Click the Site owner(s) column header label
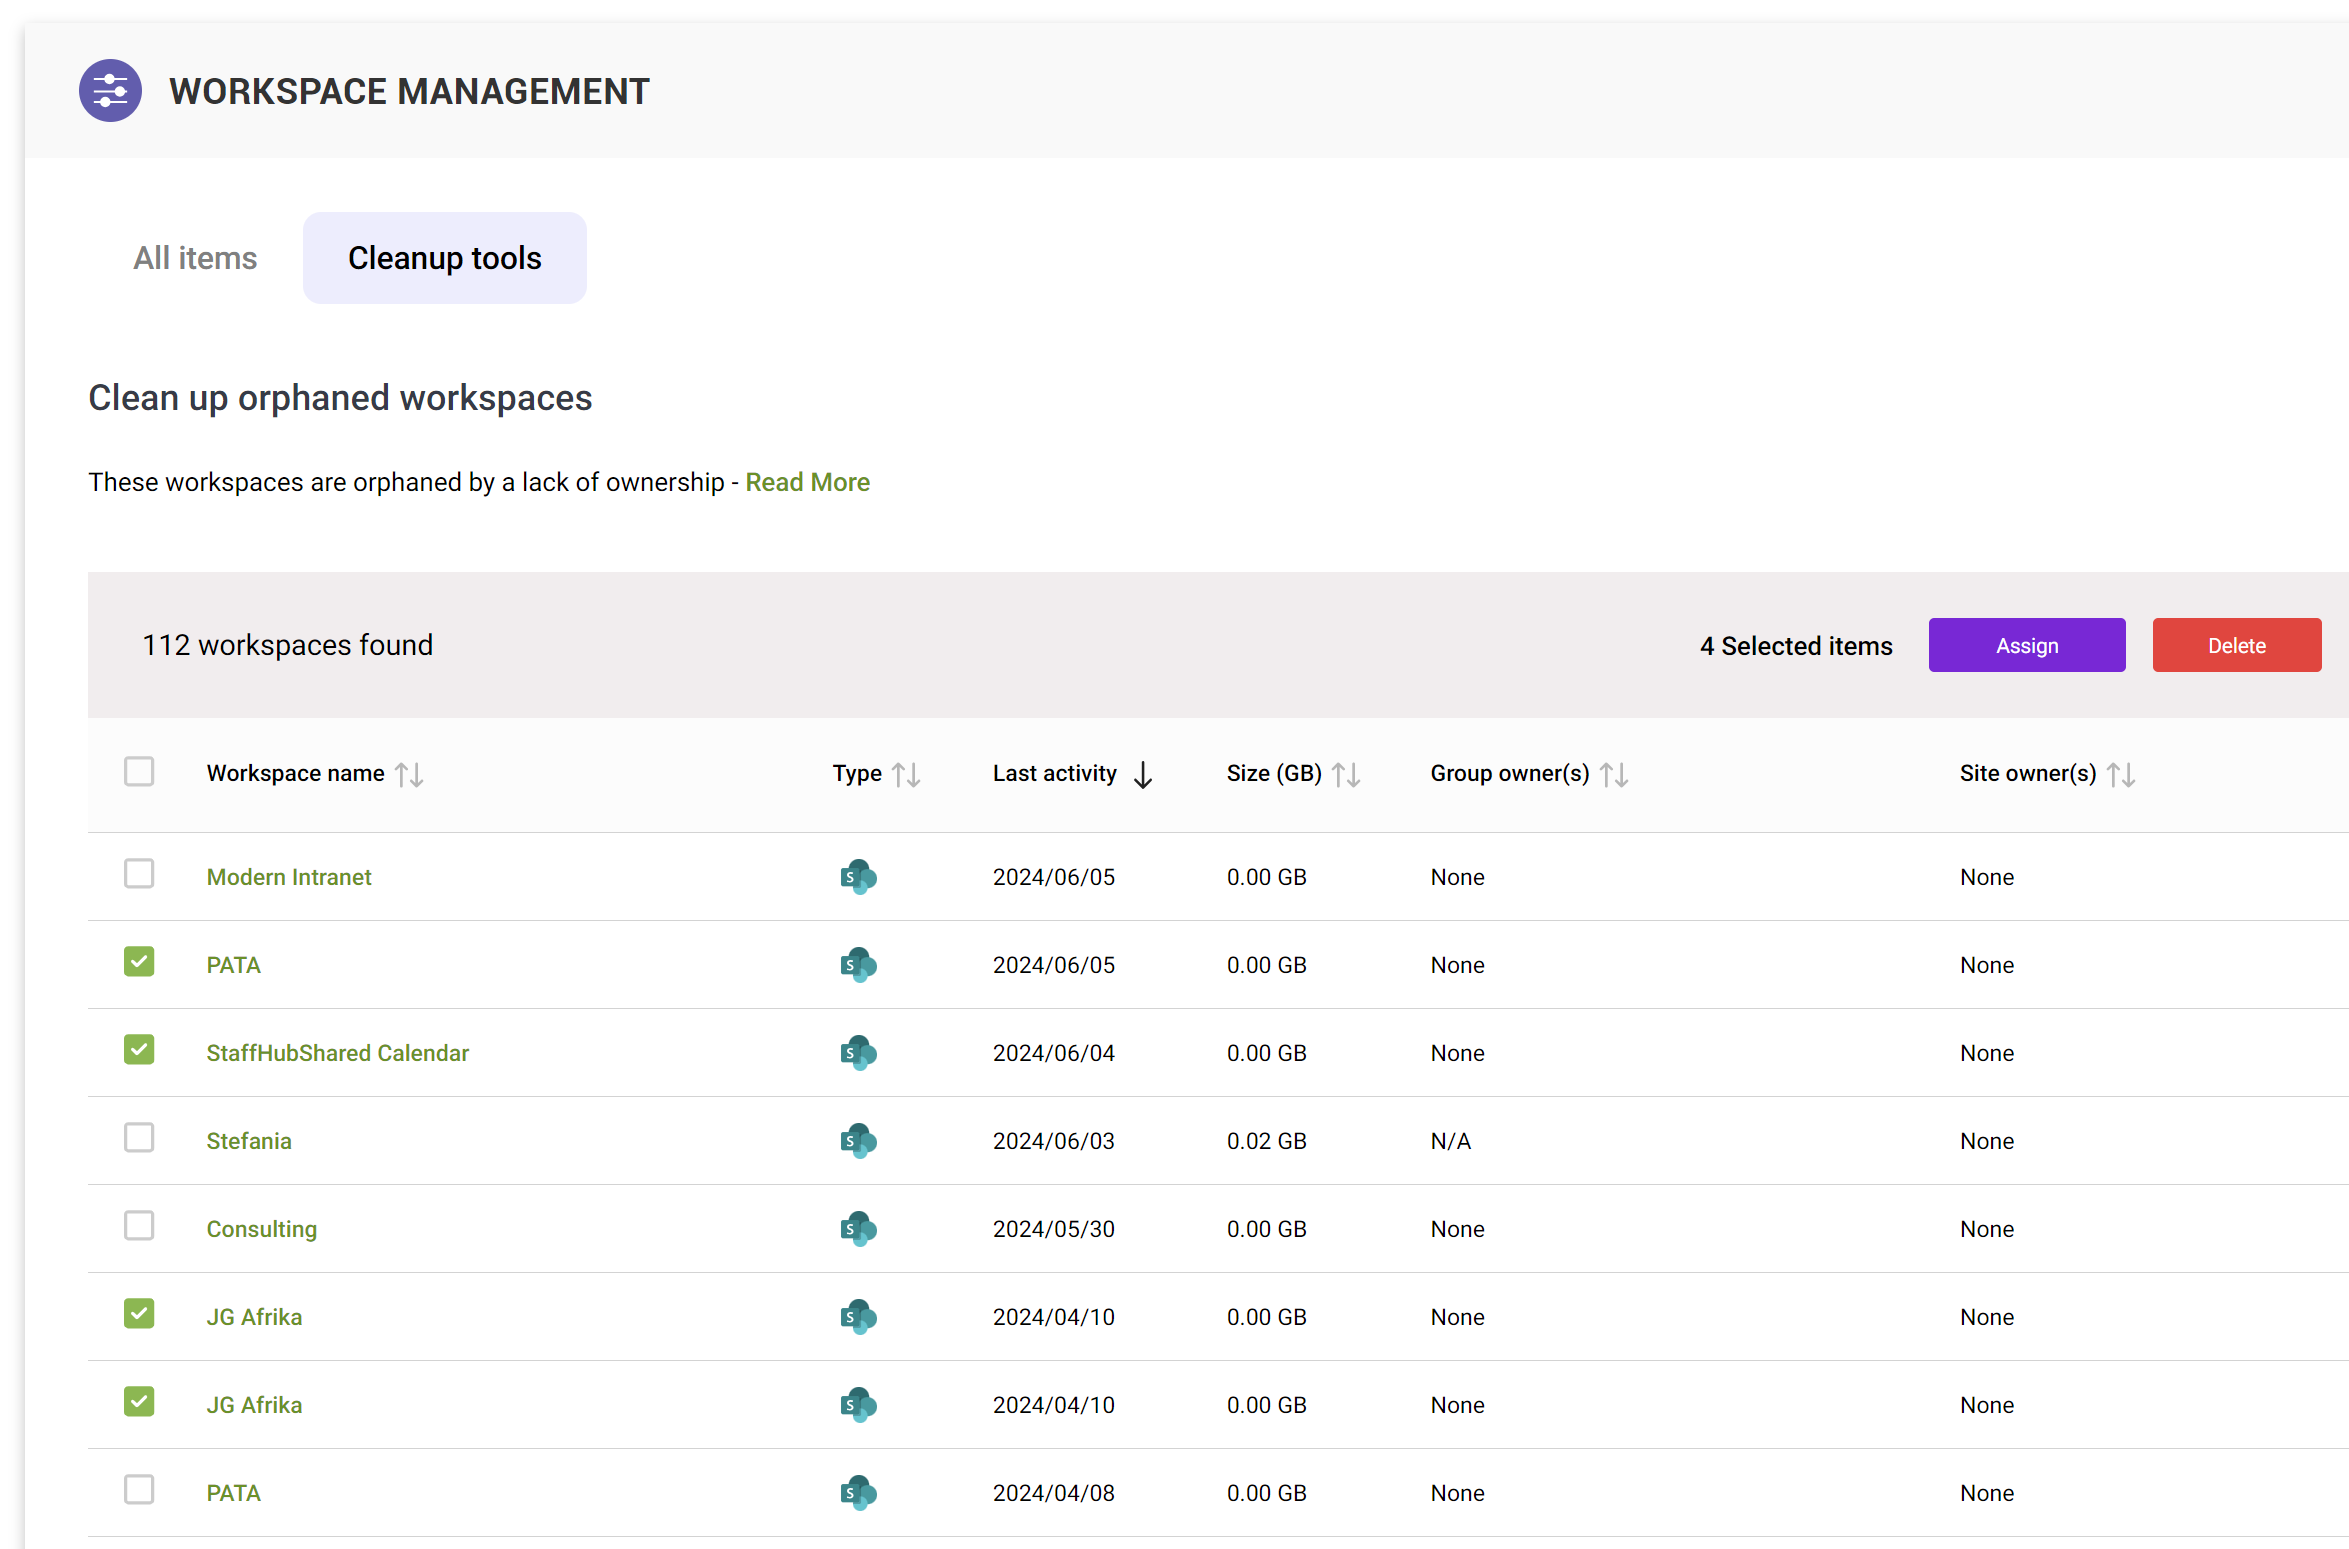Viewport: 2349px width, 1549px height. (2028, 774)
